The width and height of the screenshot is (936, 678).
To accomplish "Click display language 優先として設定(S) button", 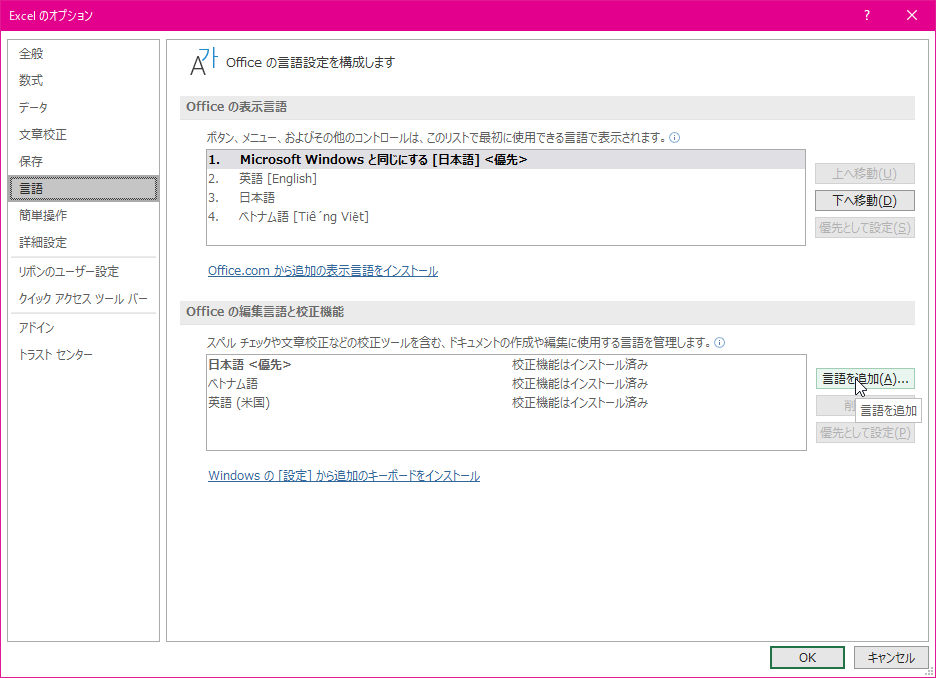I will (864, 227).
